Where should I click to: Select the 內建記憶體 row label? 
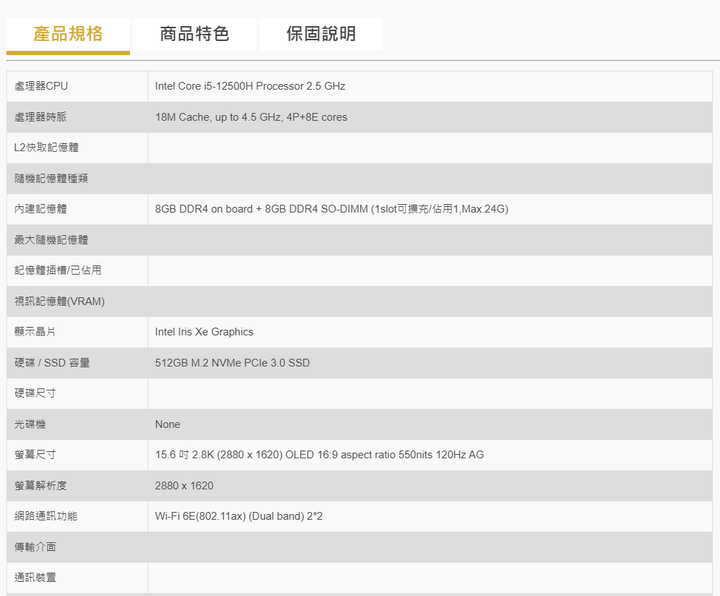coord(40,209)
